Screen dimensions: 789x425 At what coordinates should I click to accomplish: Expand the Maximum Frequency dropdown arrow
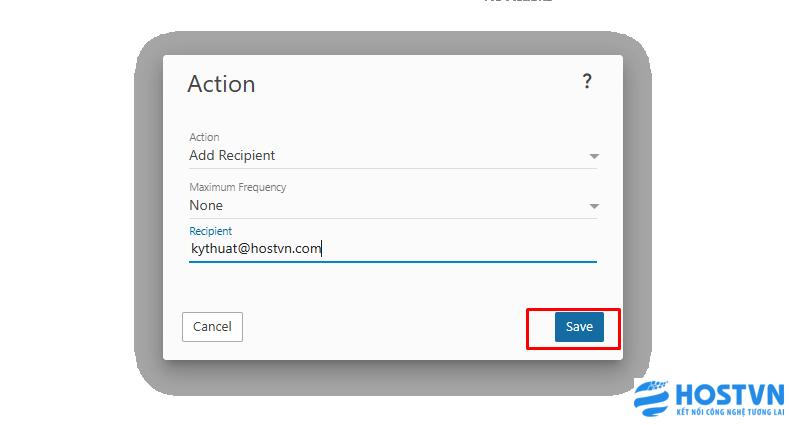pos(594,206)
